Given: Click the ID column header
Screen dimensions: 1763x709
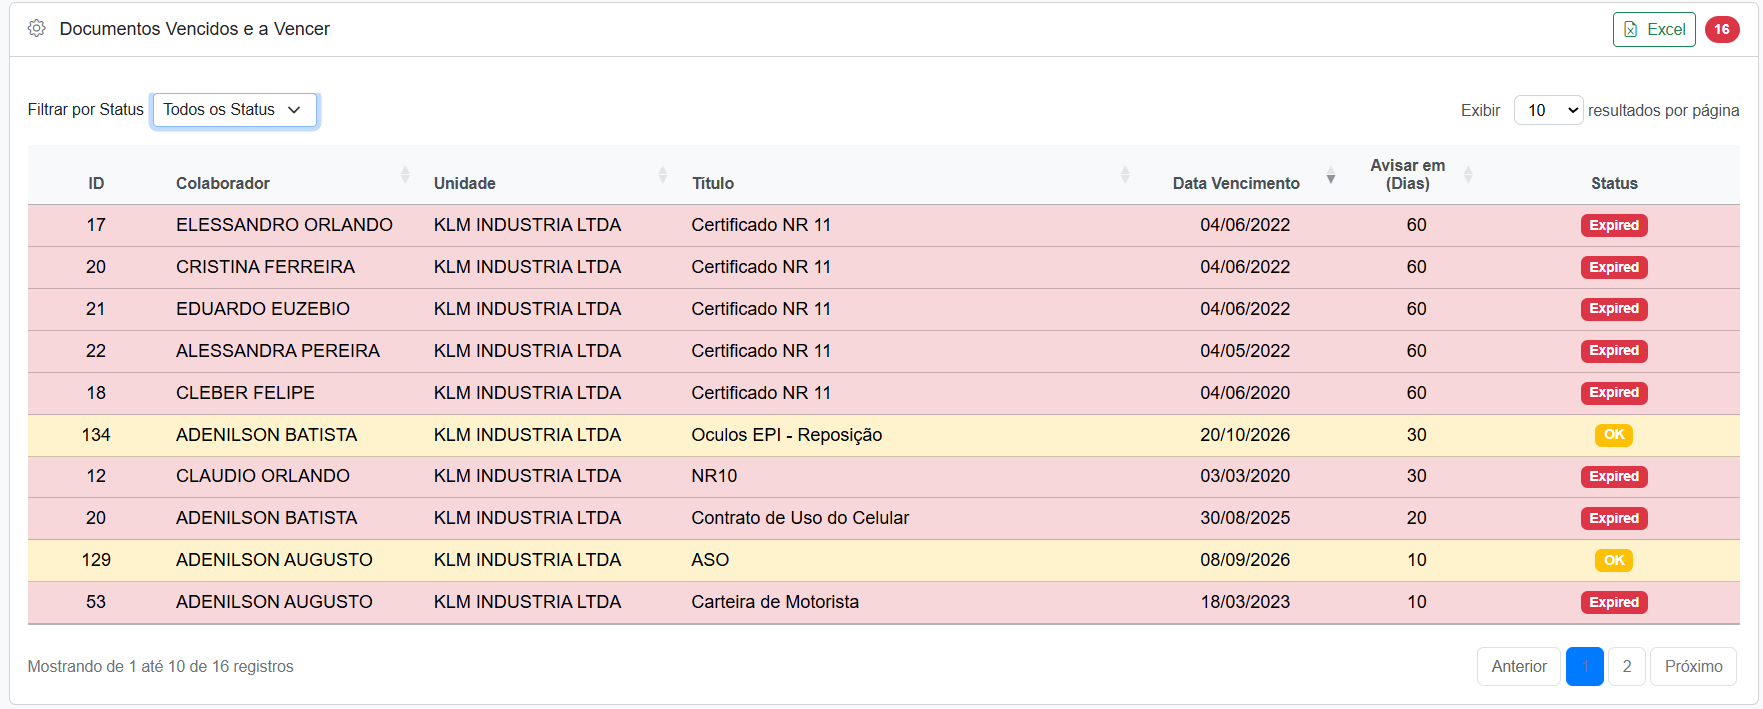Looking at the screenshot, I should 96,183.
